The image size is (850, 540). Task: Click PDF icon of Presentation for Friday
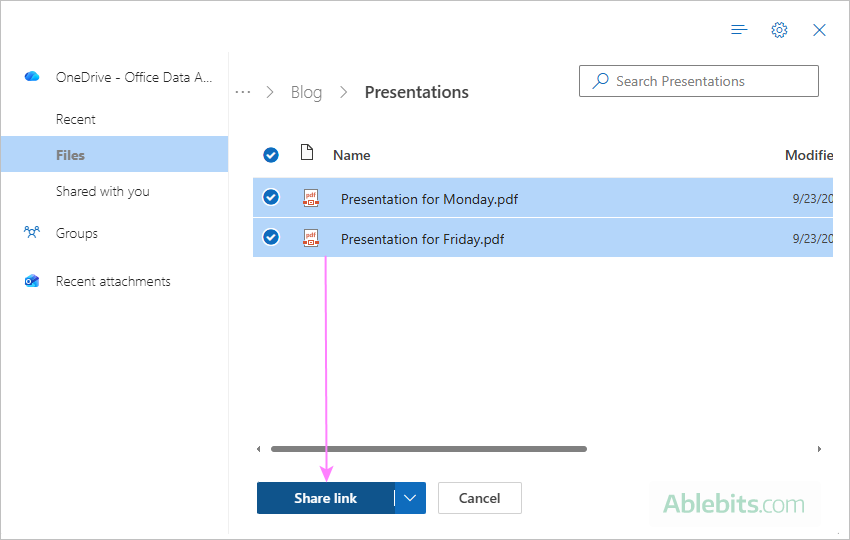coord(311,238)
